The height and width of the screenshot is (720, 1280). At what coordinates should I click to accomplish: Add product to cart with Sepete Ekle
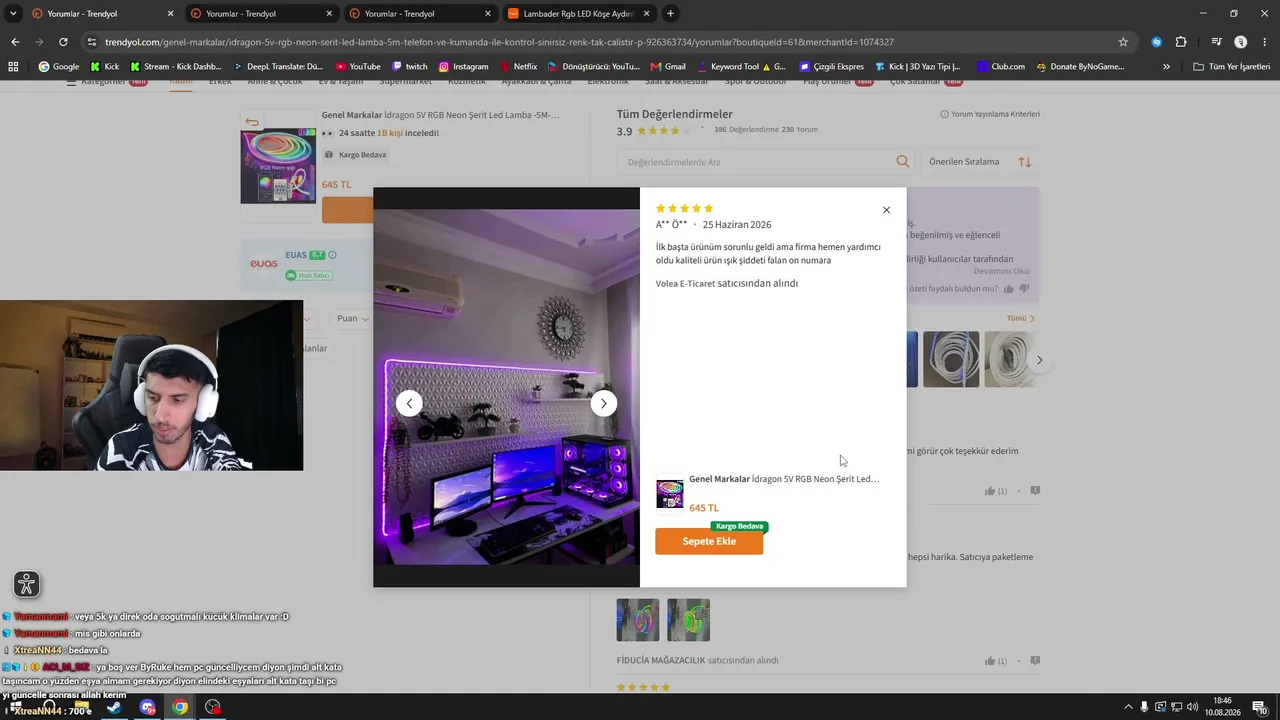click(709, 541)
